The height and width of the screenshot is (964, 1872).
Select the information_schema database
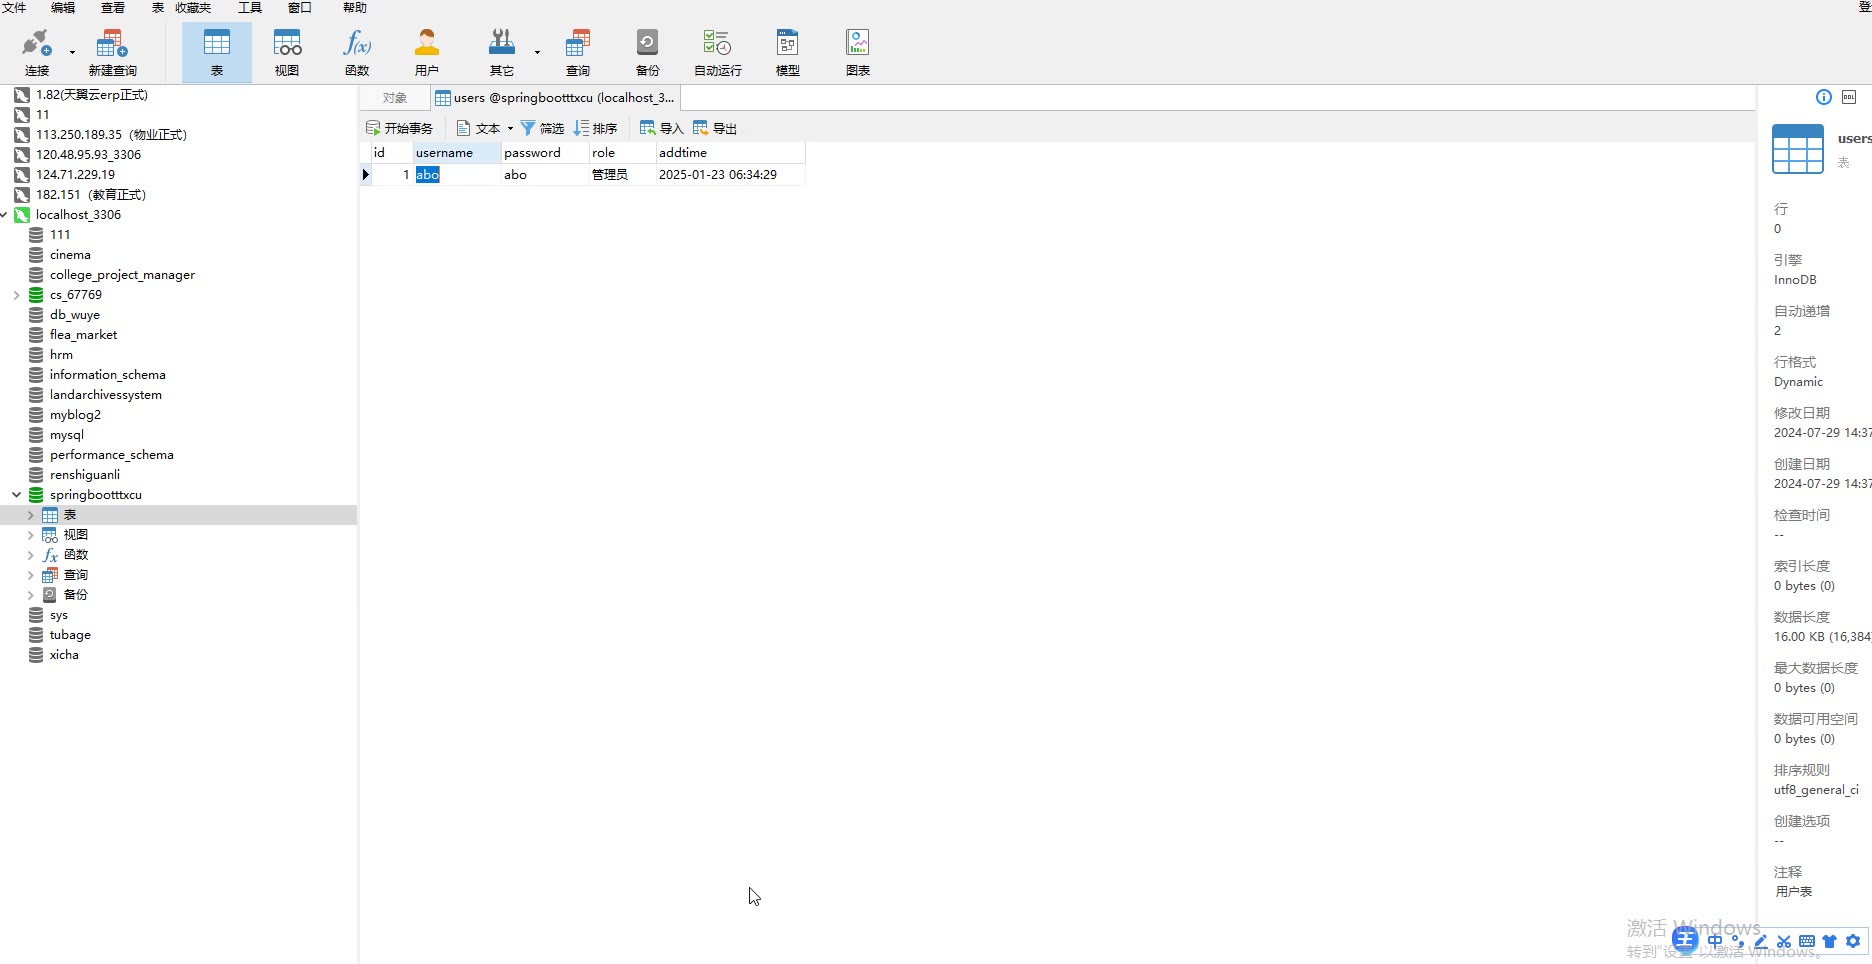click(107, 375)
